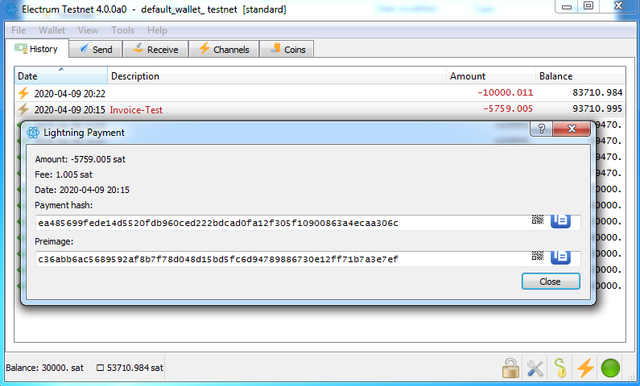The width and height of the screenshot is (640, 386).
Task: Show QR code for preimage
Action: coord(538,256)
